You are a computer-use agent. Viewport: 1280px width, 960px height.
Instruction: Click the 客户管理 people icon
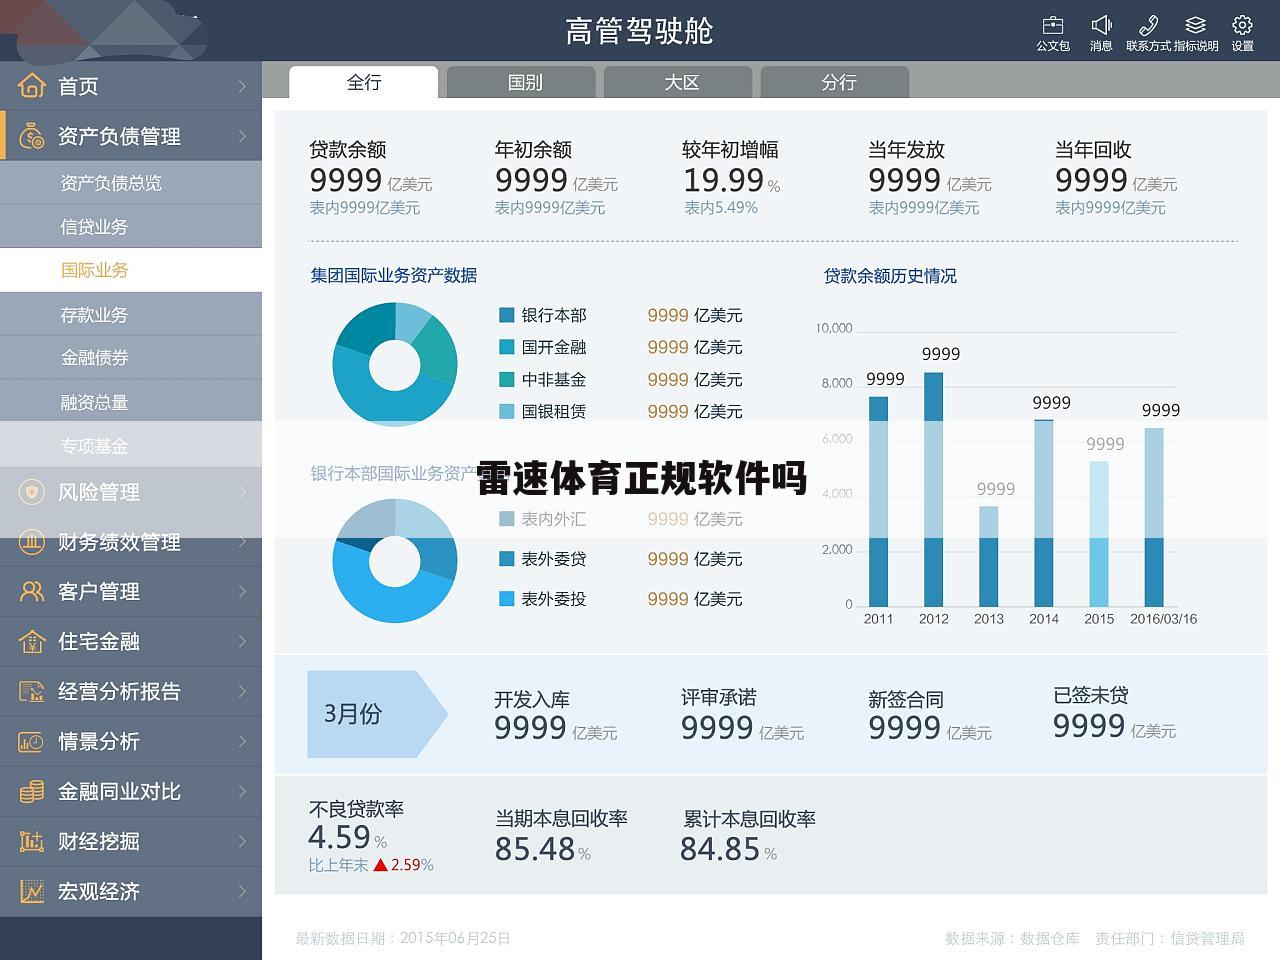tap(32, 591)
